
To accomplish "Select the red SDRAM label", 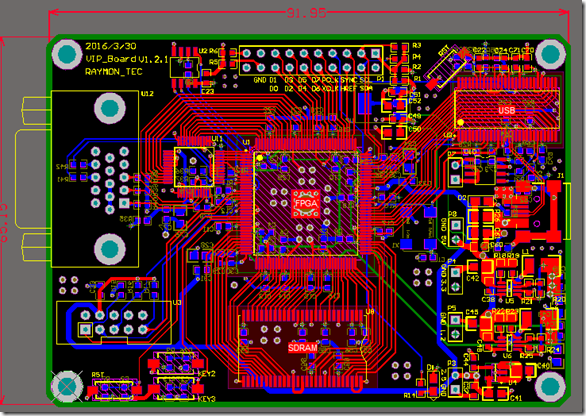I will (x=303, y=348).
